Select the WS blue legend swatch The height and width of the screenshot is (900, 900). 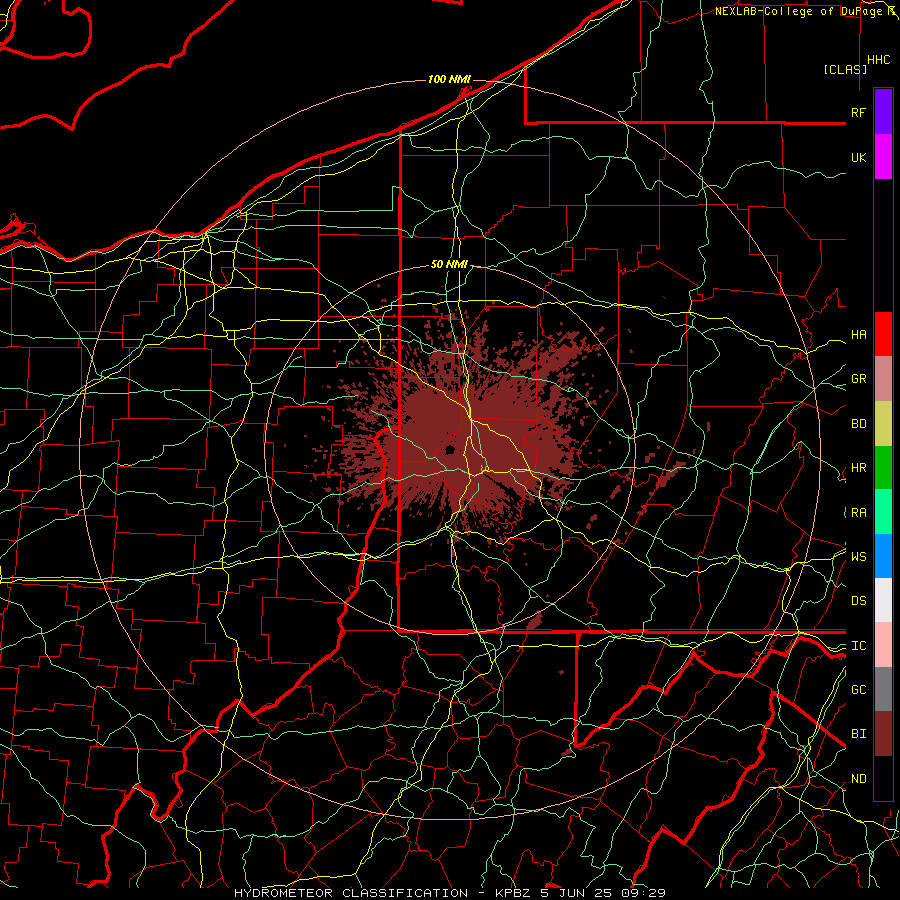(883, 556)
